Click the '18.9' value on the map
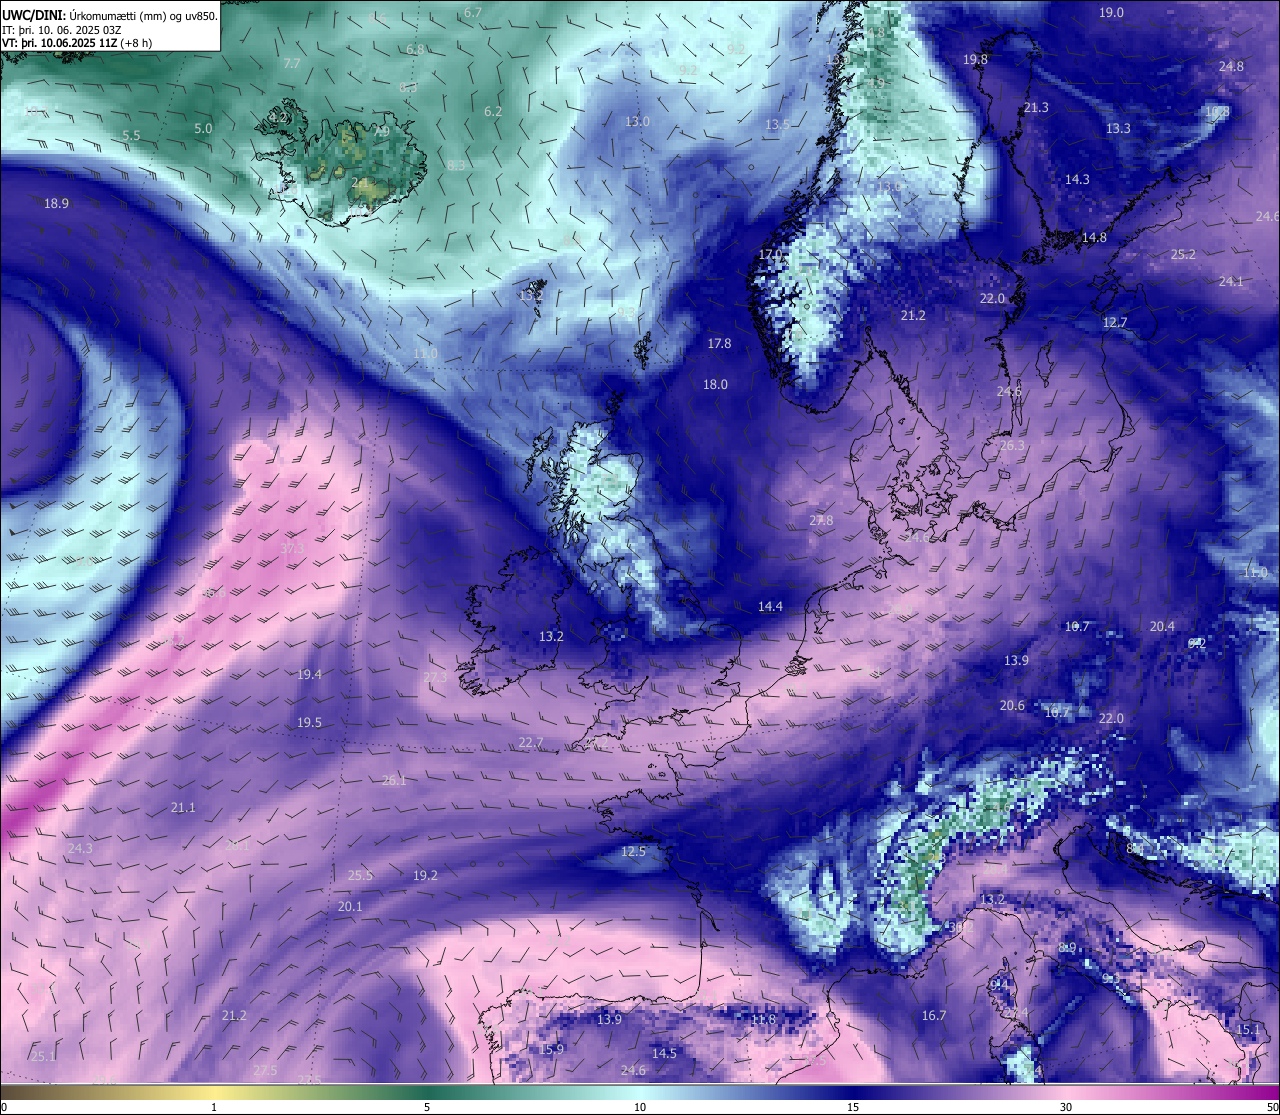Screen dimensions: 1280x1115 coord(56,203)
